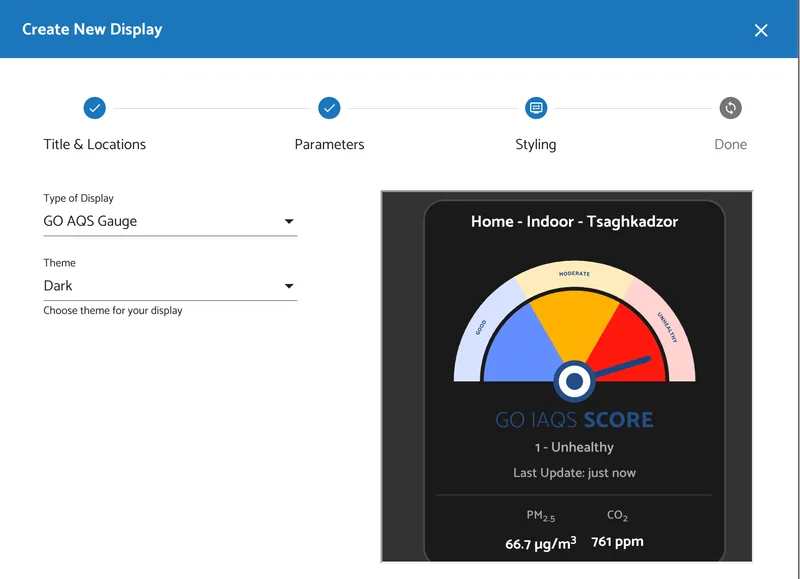800x579 pixels.
Task: Click the gauge needle hub in preview
Action: (x=574, y=381)
